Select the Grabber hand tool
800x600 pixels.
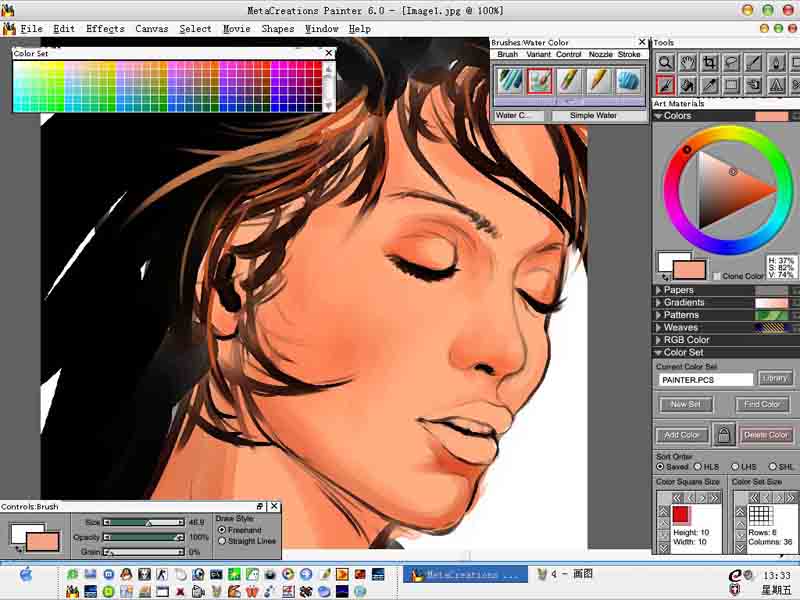point(687,63)
